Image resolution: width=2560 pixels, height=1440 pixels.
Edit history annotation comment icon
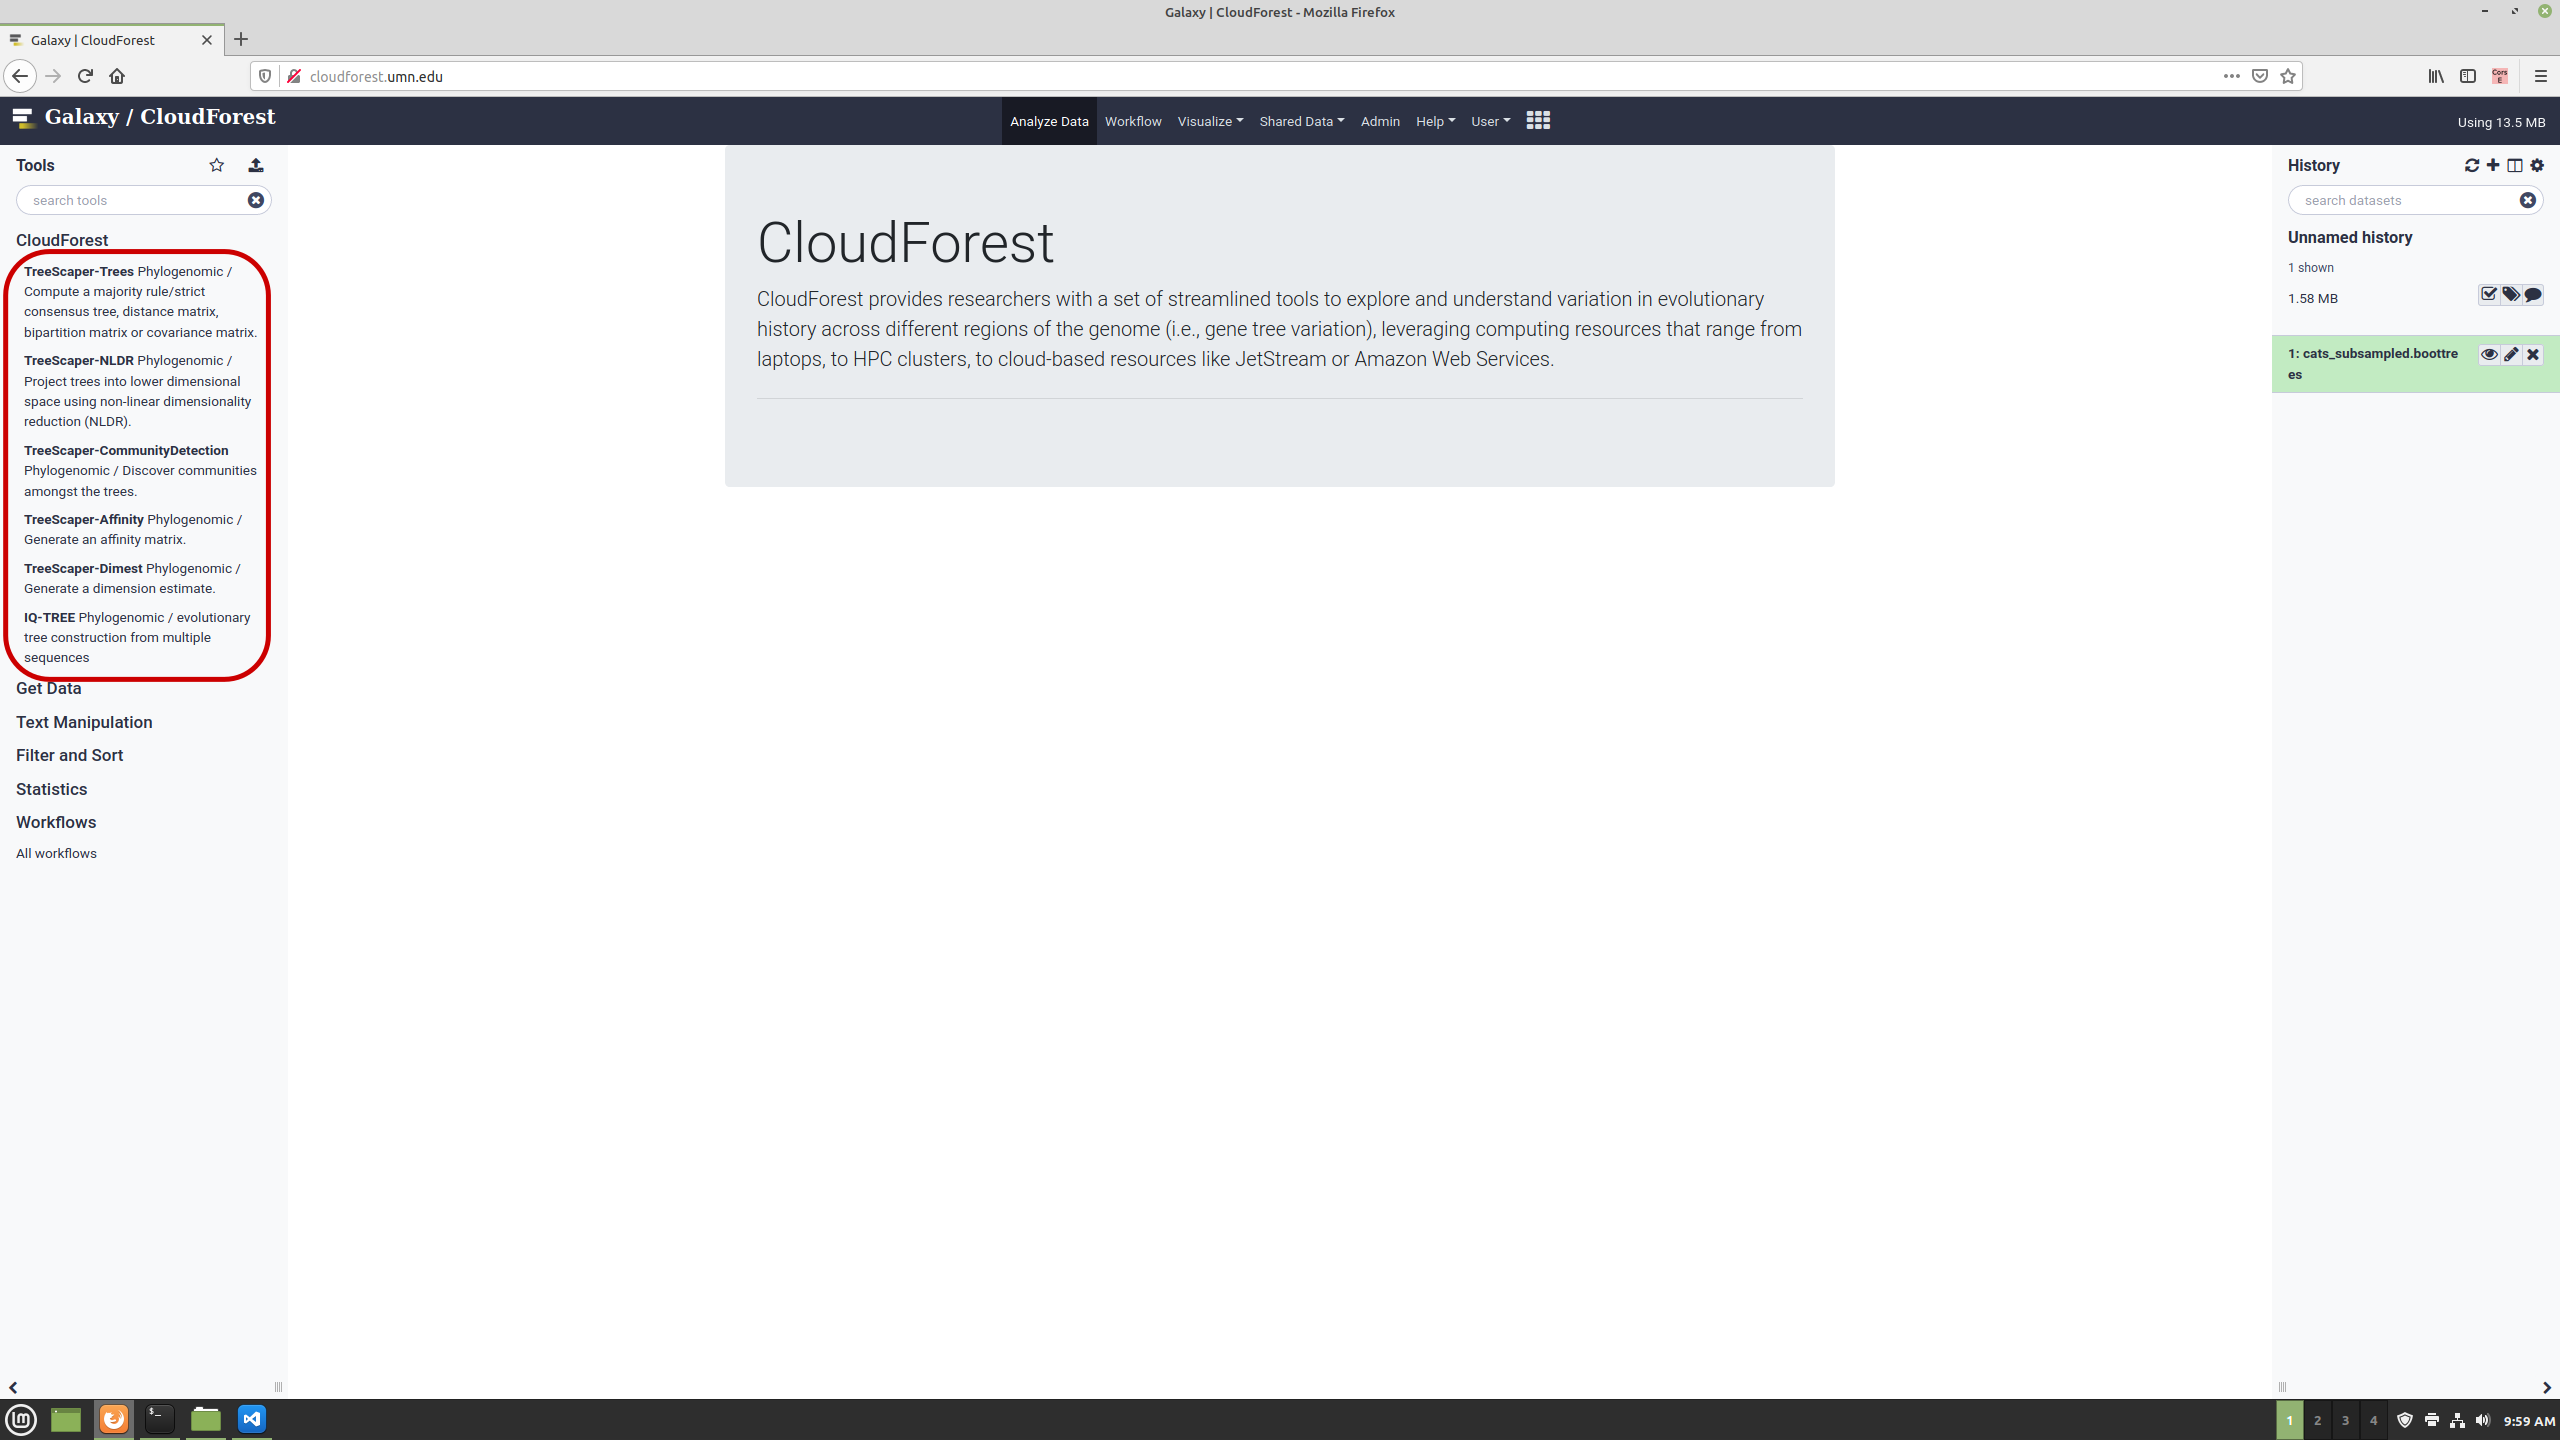coord(2533,294)
